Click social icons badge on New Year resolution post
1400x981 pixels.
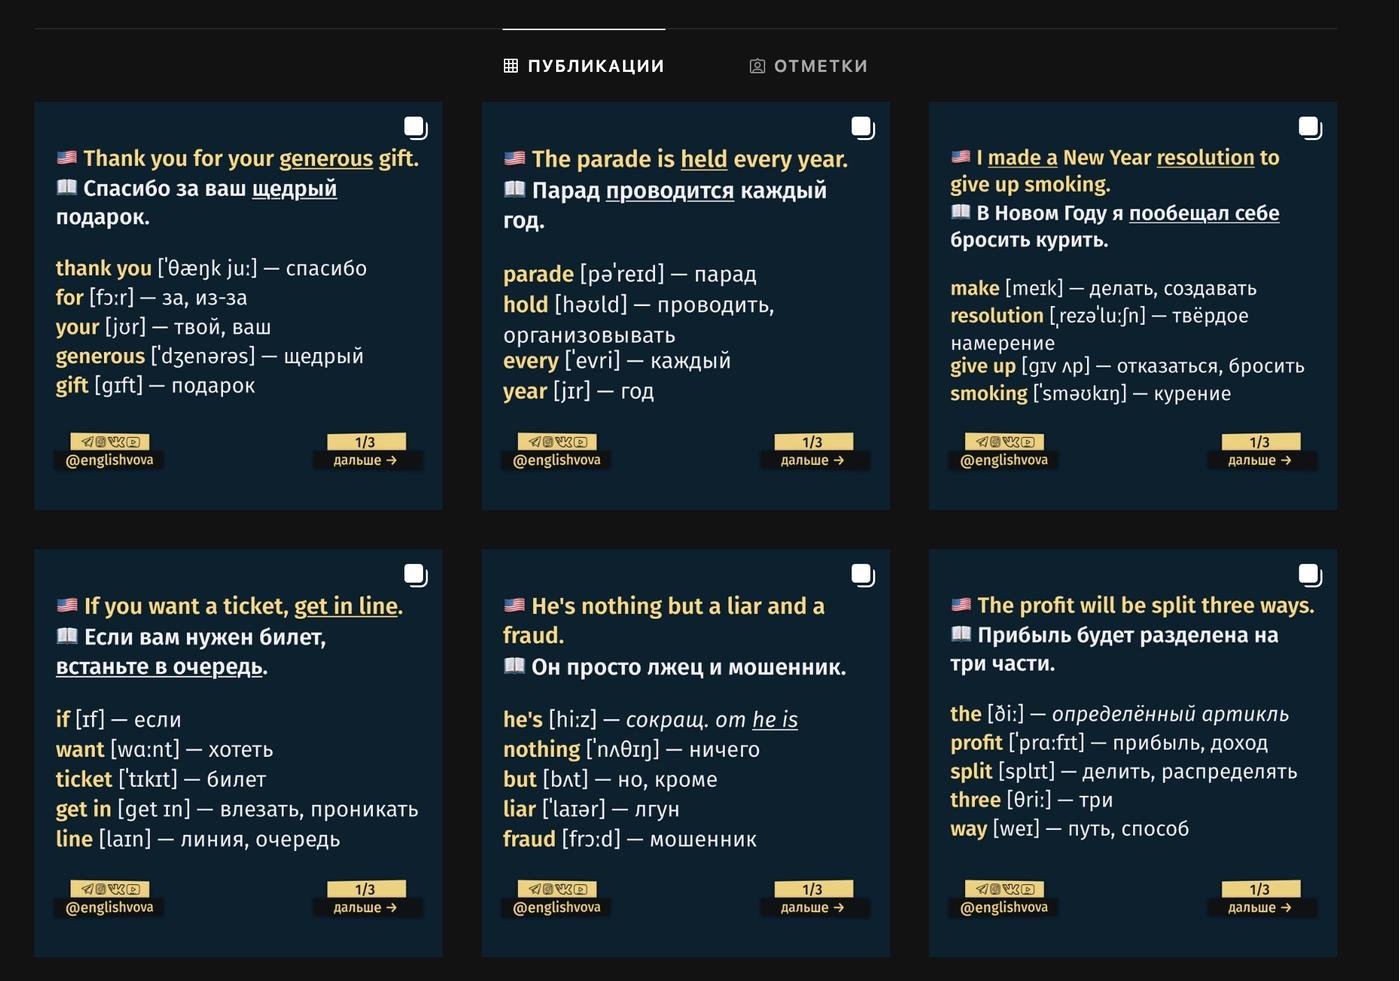click(x=1004, y=441)
